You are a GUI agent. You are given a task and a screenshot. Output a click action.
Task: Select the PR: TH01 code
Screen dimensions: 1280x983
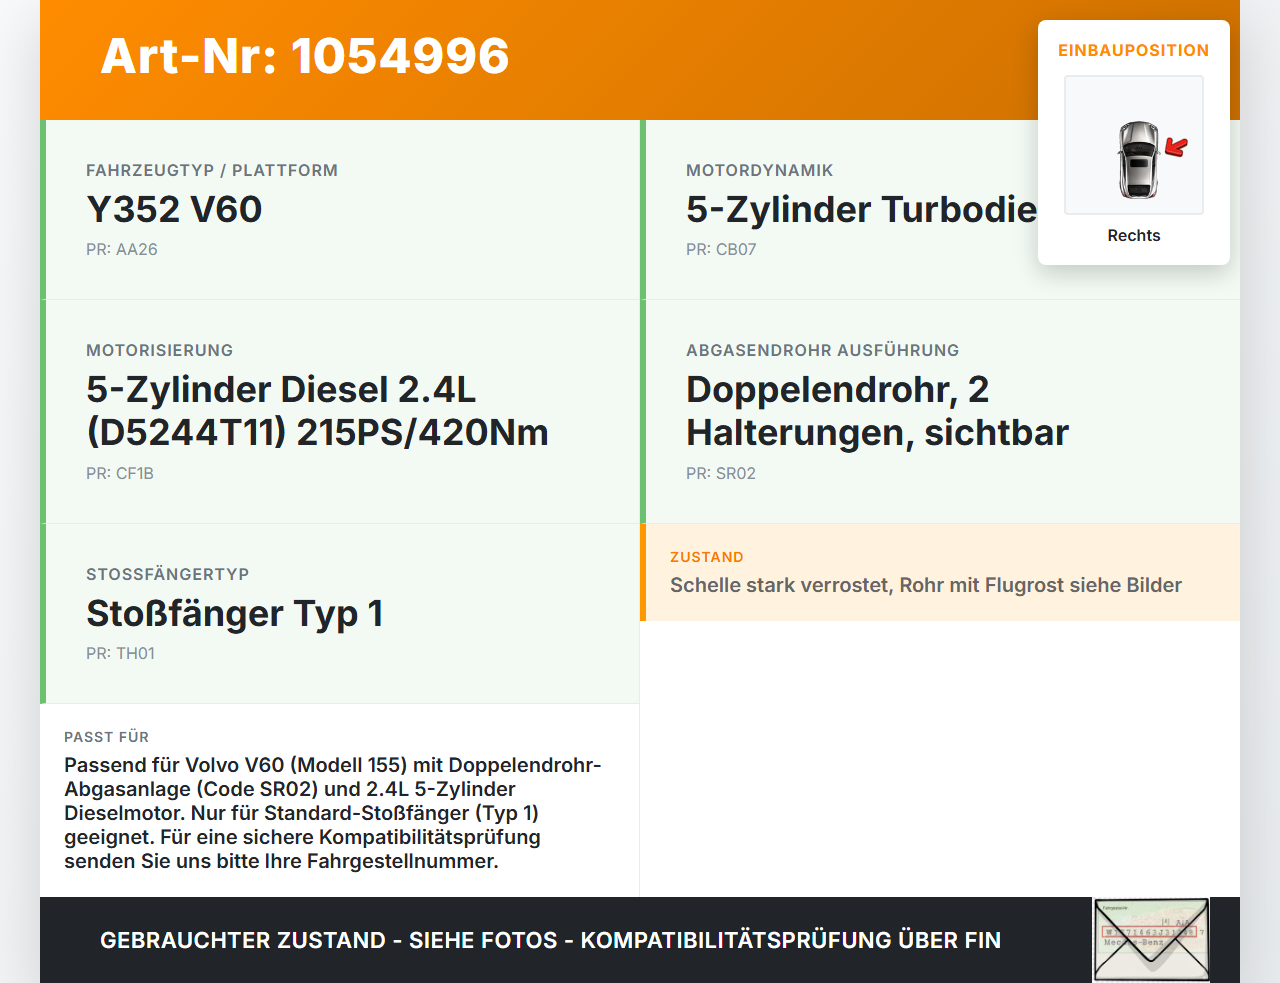click(120, 653)
